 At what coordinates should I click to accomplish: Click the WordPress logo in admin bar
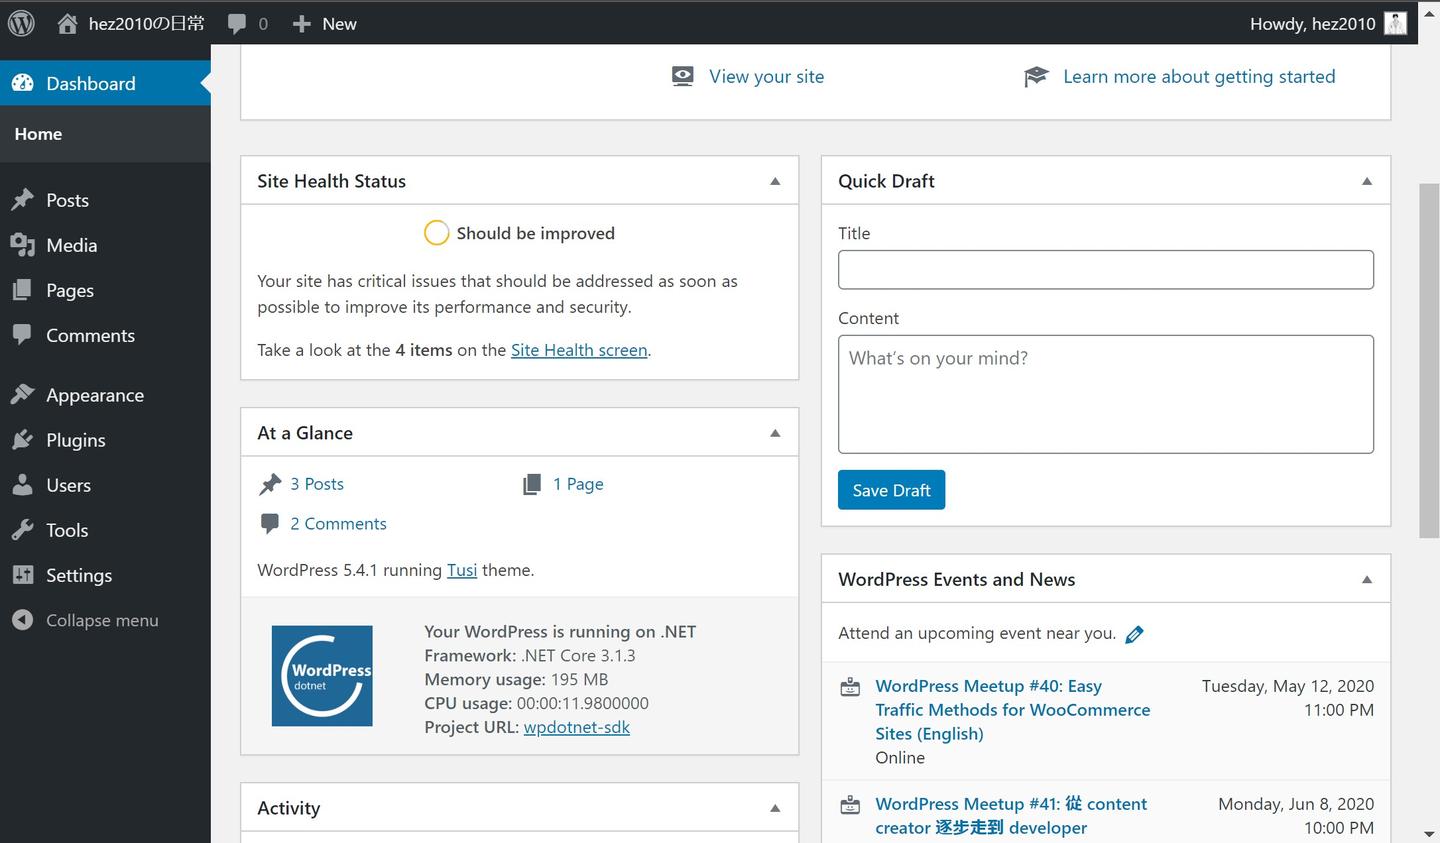click(21, 23)
